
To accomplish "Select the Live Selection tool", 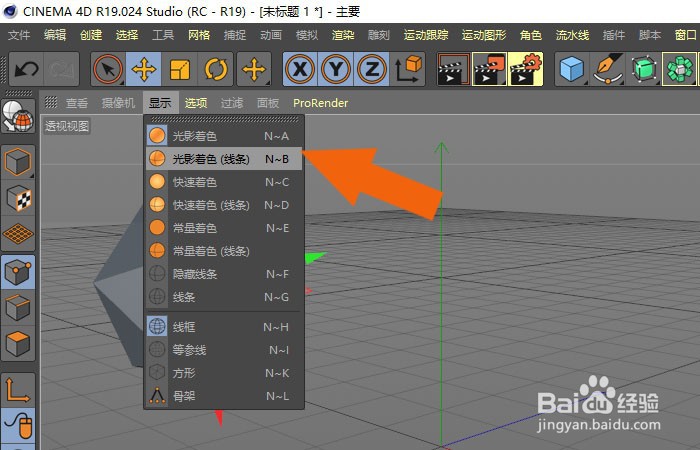I will pyautogui.click(x=108, y=69).
